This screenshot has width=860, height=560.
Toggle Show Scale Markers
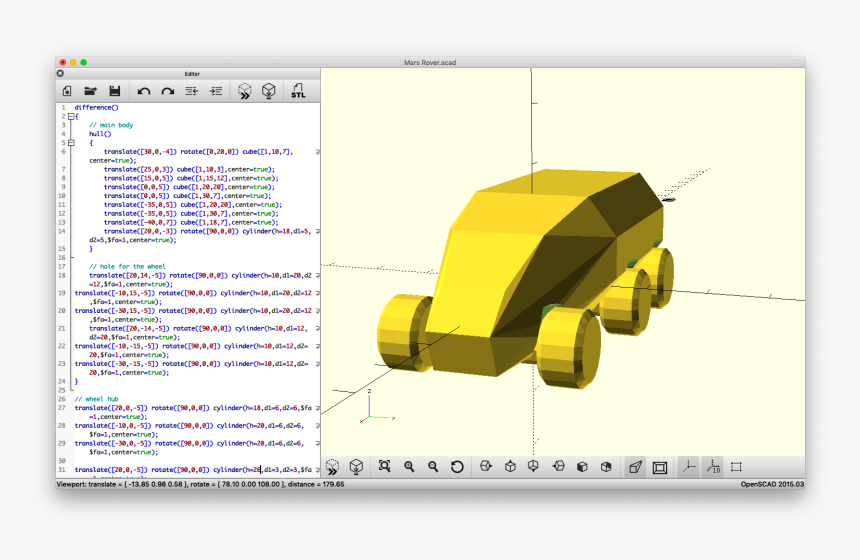click(x=713, y=467)
